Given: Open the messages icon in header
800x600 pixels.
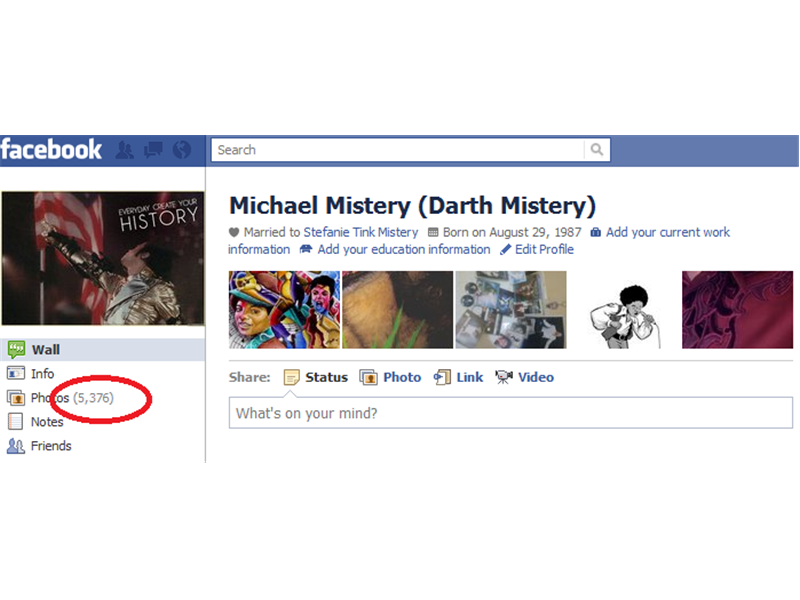Looking at the screenshot, I should (153, 150).
